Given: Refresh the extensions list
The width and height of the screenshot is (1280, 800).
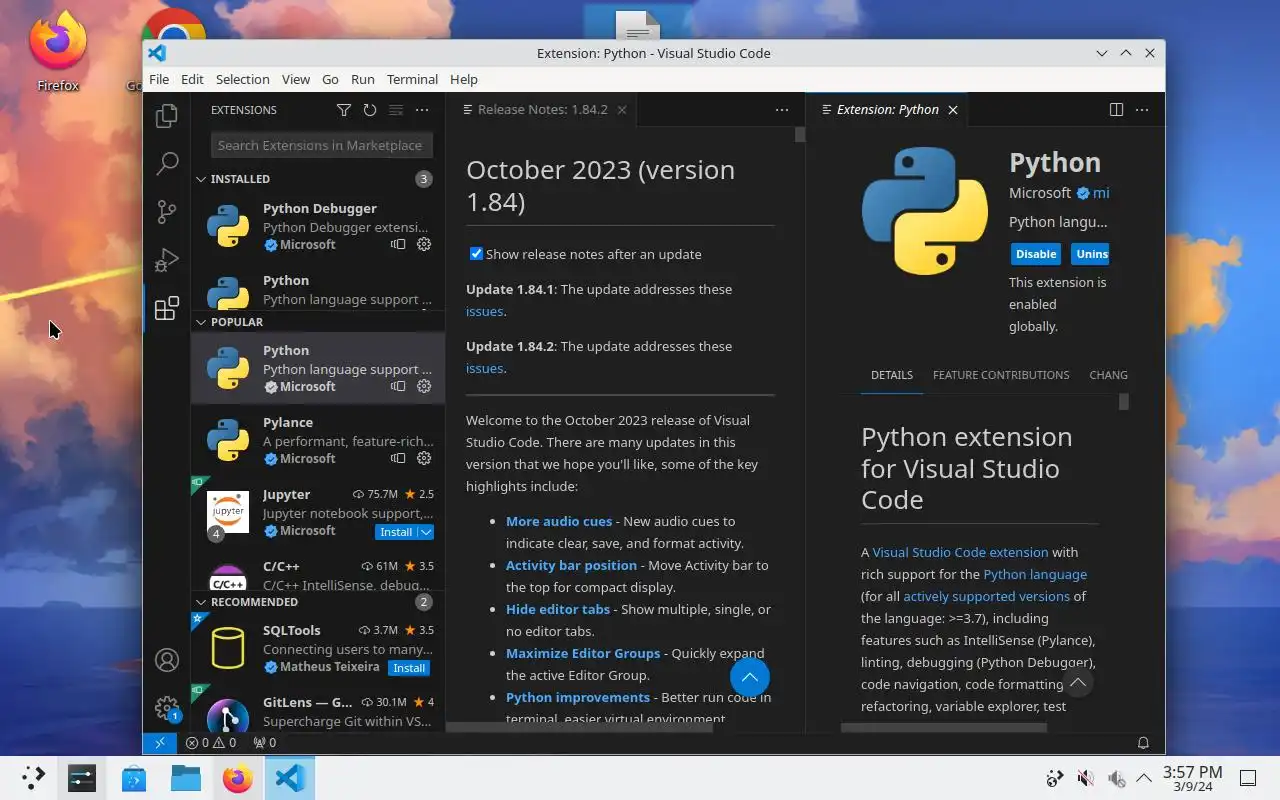Looking at the screenshot, I should pos(370,110).
